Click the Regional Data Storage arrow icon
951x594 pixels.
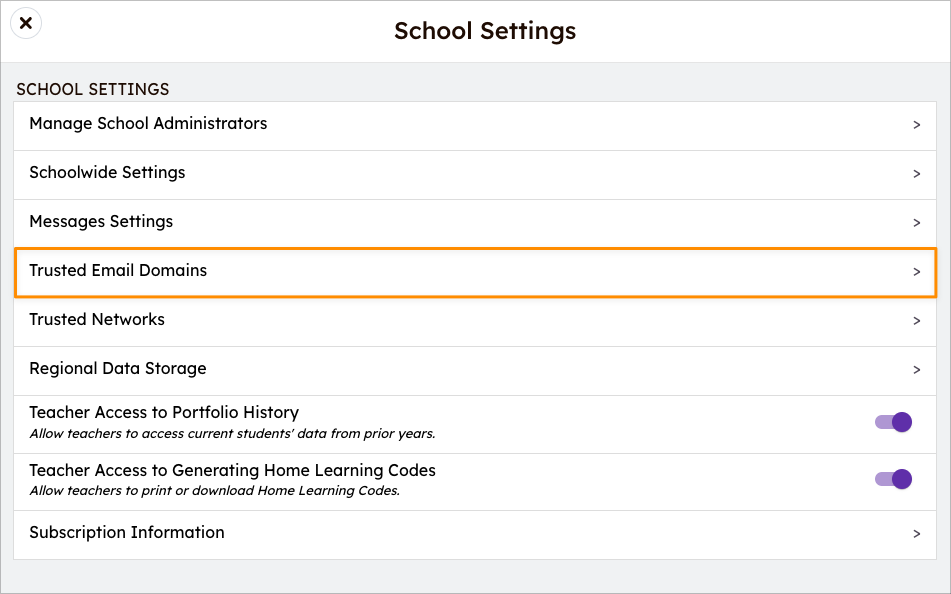[916, 369]
